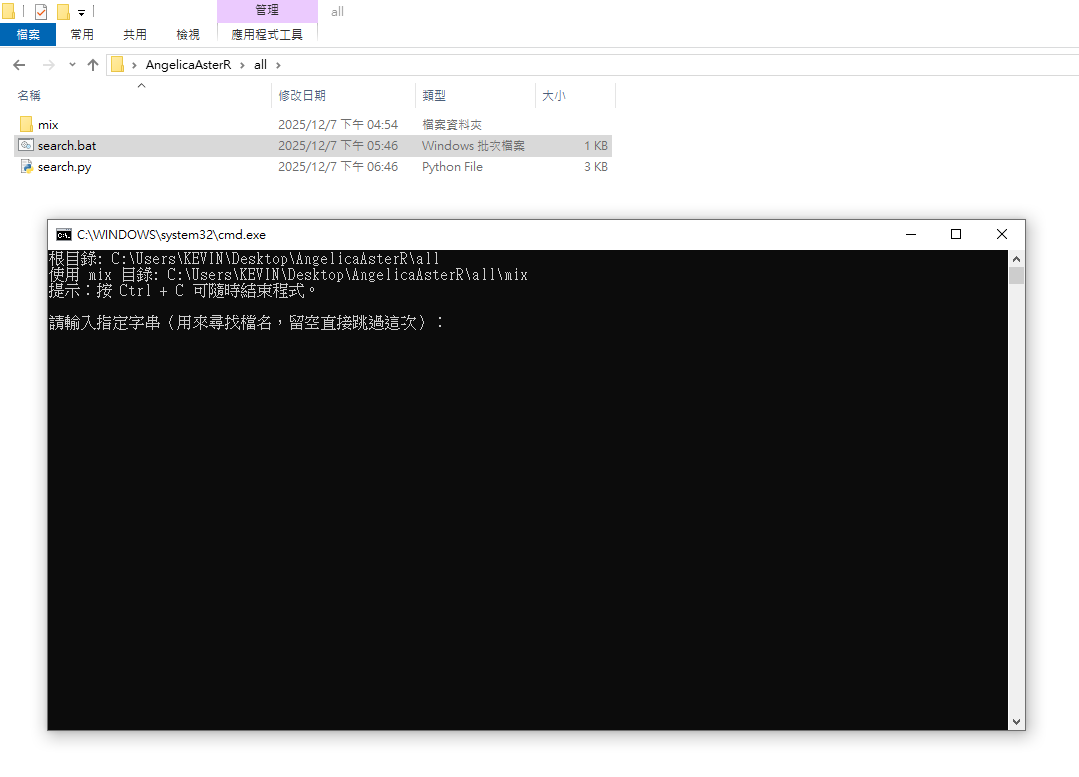Sort files by 修改日期 column header

click(302, 96)
